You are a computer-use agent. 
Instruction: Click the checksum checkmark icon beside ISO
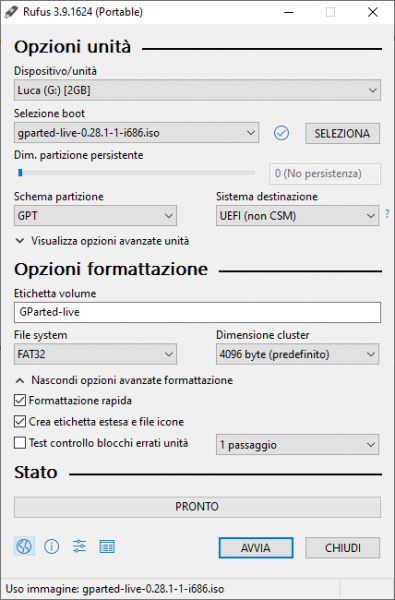point(281,133)
